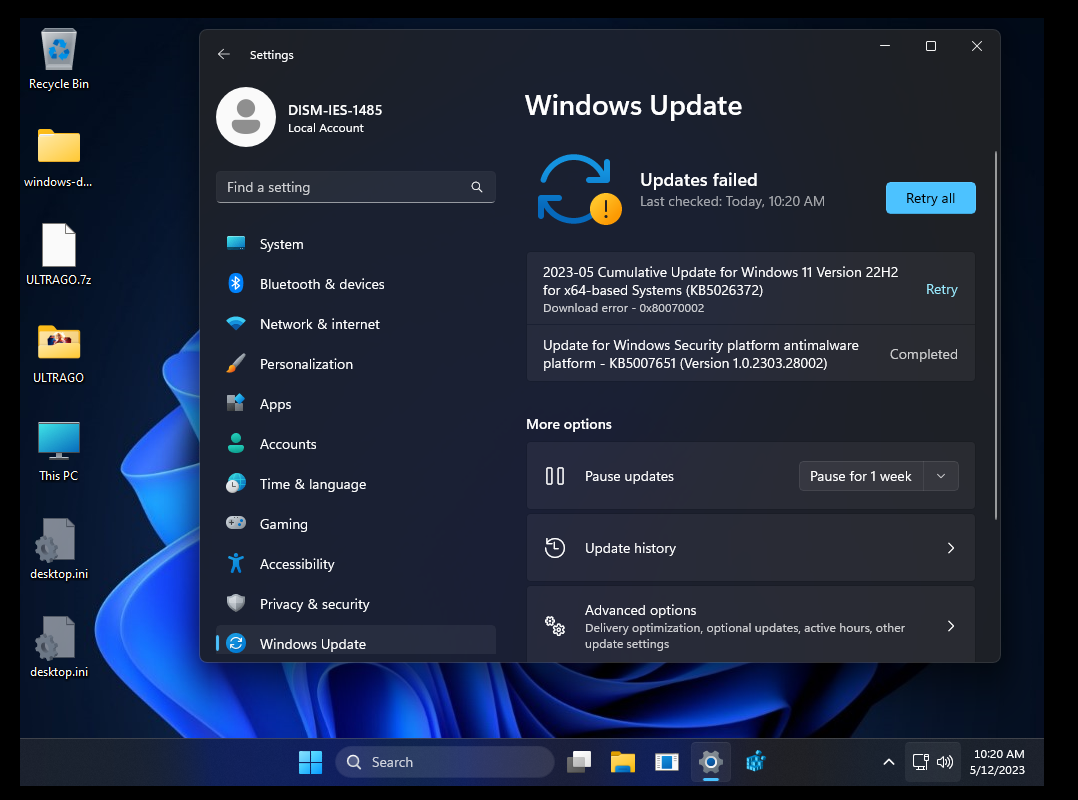The image size is (1078, 800).
Task: Select the windows-d... folder on desktop
Action: point(58,158)
